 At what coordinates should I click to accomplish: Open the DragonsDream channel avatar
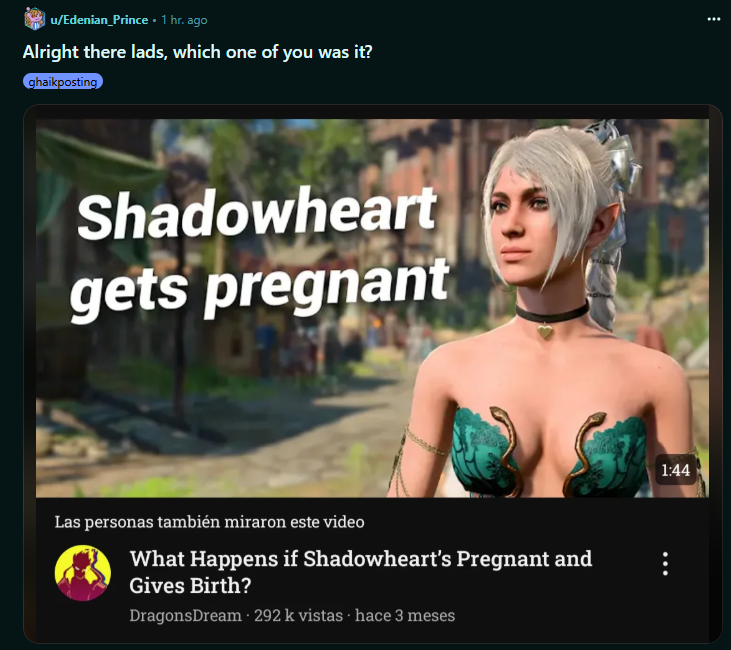click(83, 573)
